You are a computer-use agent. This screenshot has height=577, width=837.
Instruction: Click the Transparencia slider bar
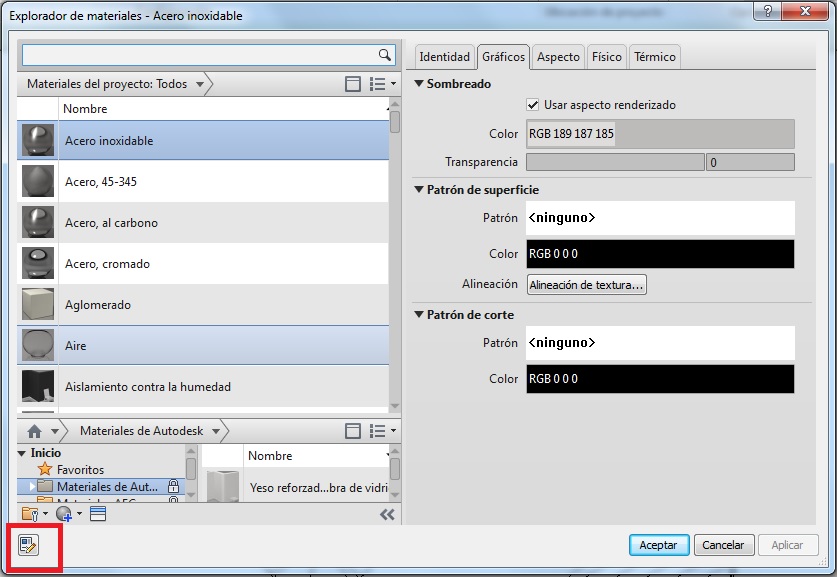coord(614,162)
